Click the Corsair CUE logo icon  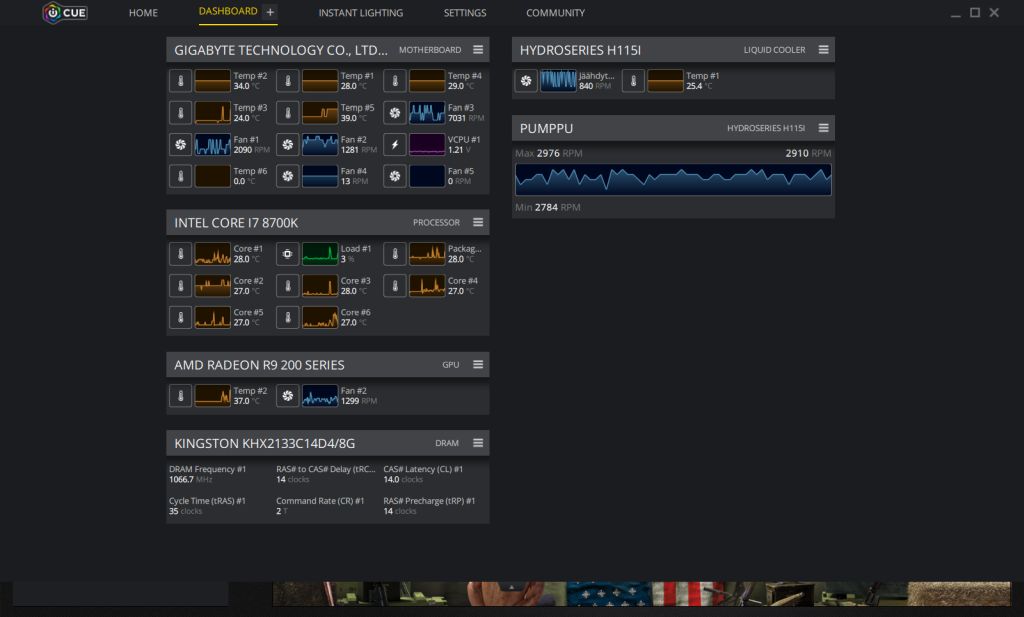(x=65, y=12)
